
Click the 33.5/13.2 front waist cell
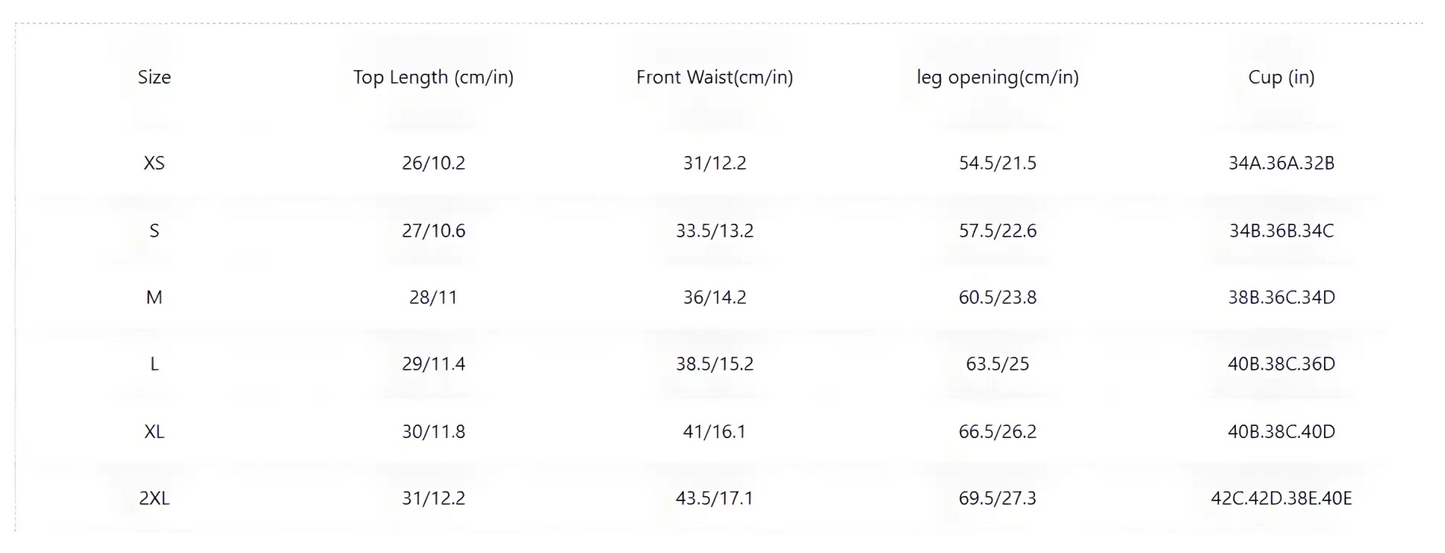point(714,231)
